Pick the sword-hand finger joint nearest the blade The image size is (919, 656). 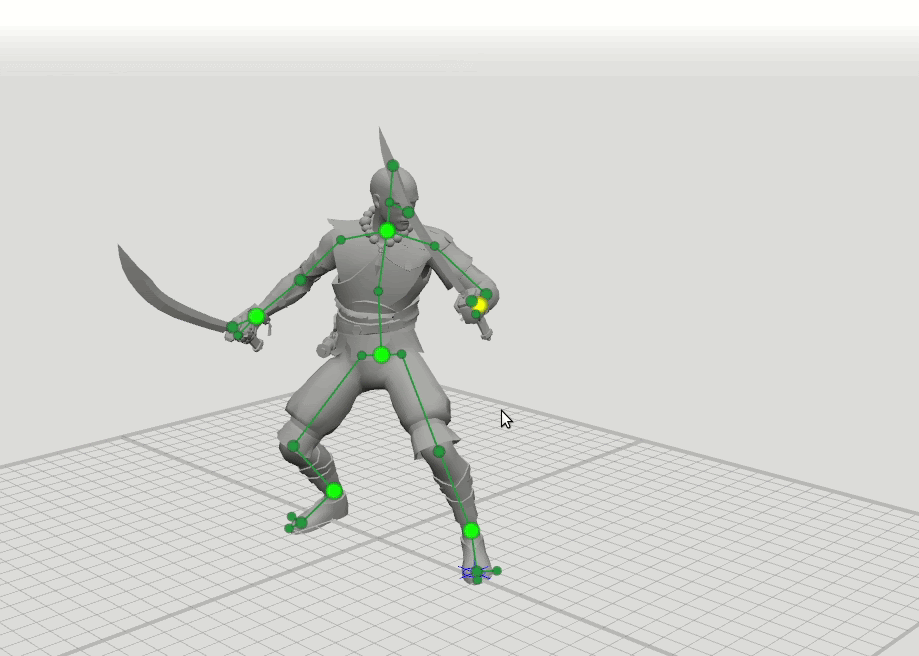[232, 327]
